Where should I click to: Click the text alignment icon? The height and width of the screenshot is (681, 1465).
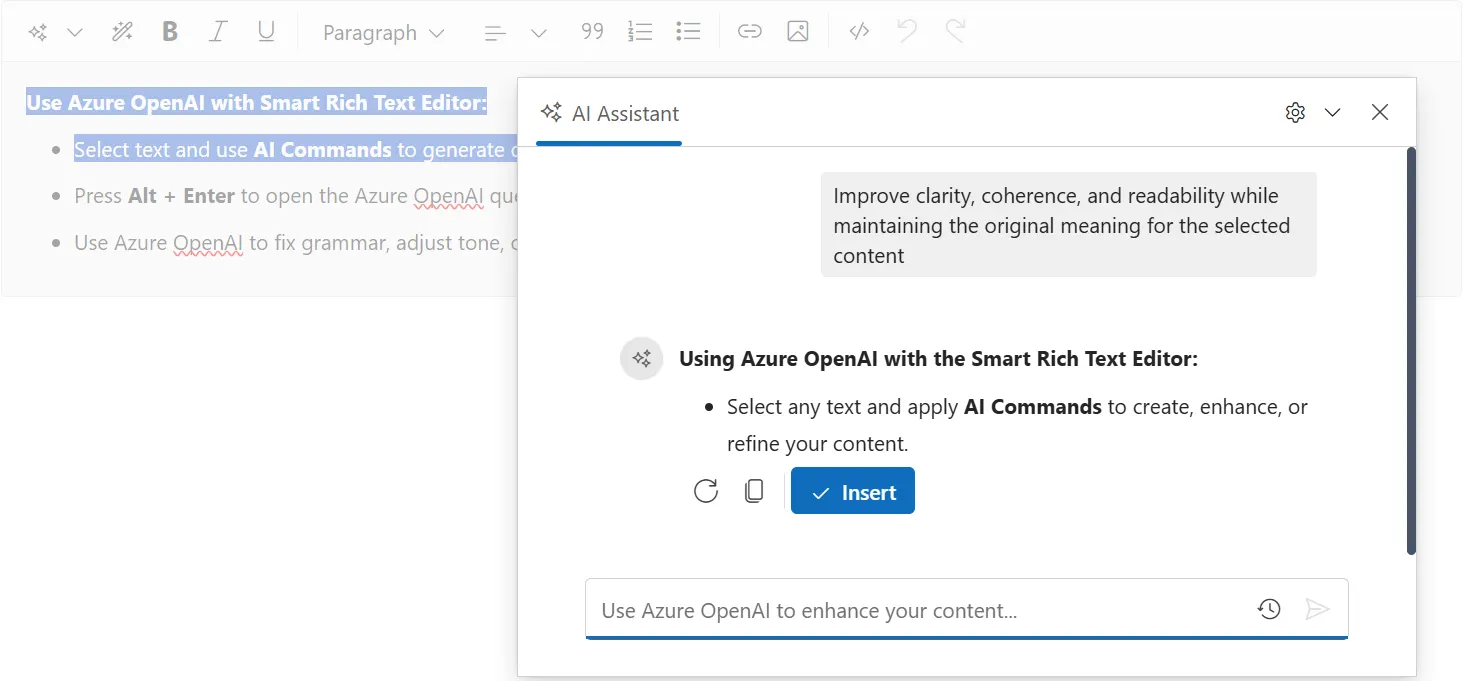(x=494, y=32)
